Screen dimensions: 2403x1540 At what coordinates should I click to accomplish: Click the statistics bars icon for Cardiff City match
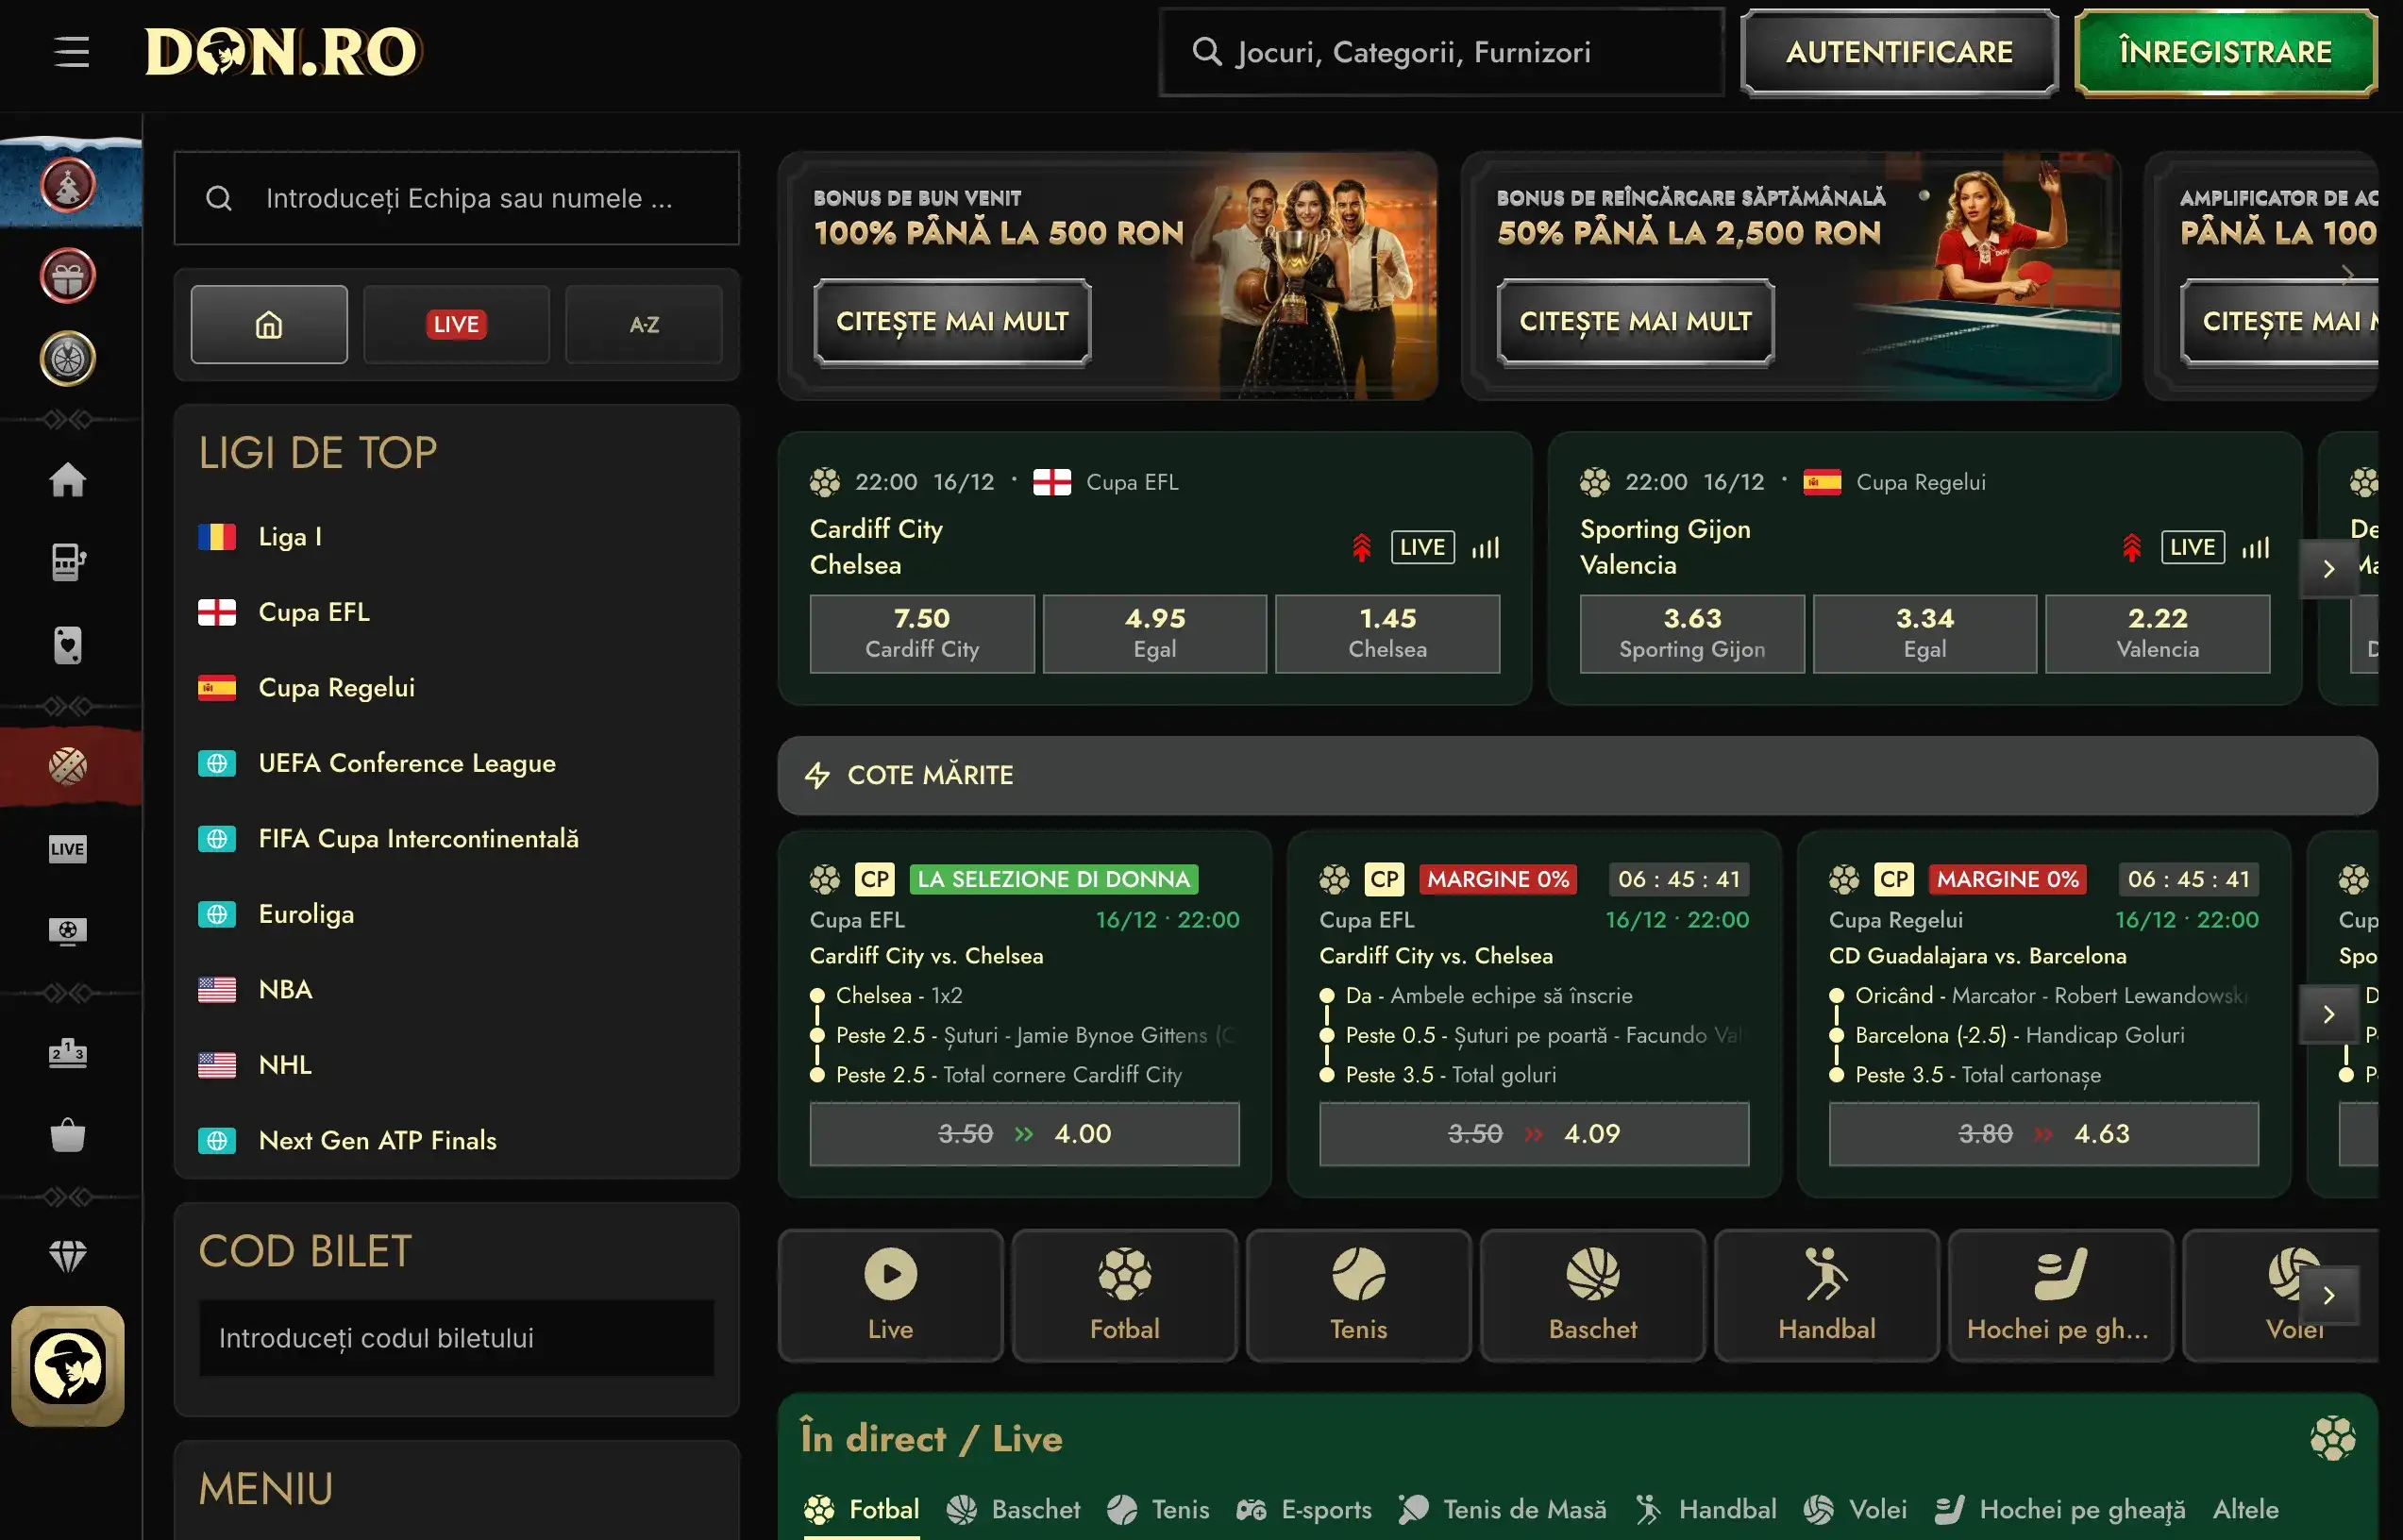point(1485,548)
